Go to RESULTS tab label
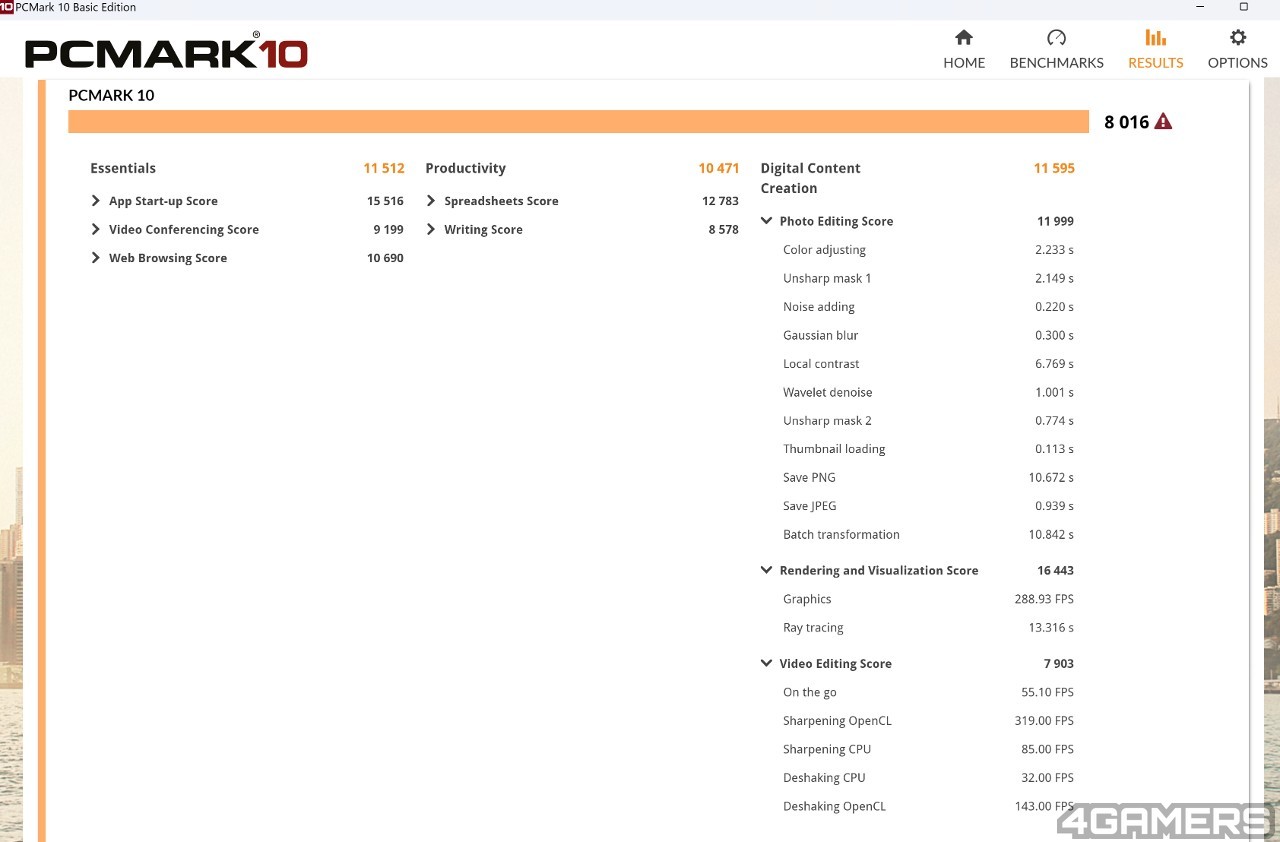1280x842 pixels. click(x=1155, y=63)
